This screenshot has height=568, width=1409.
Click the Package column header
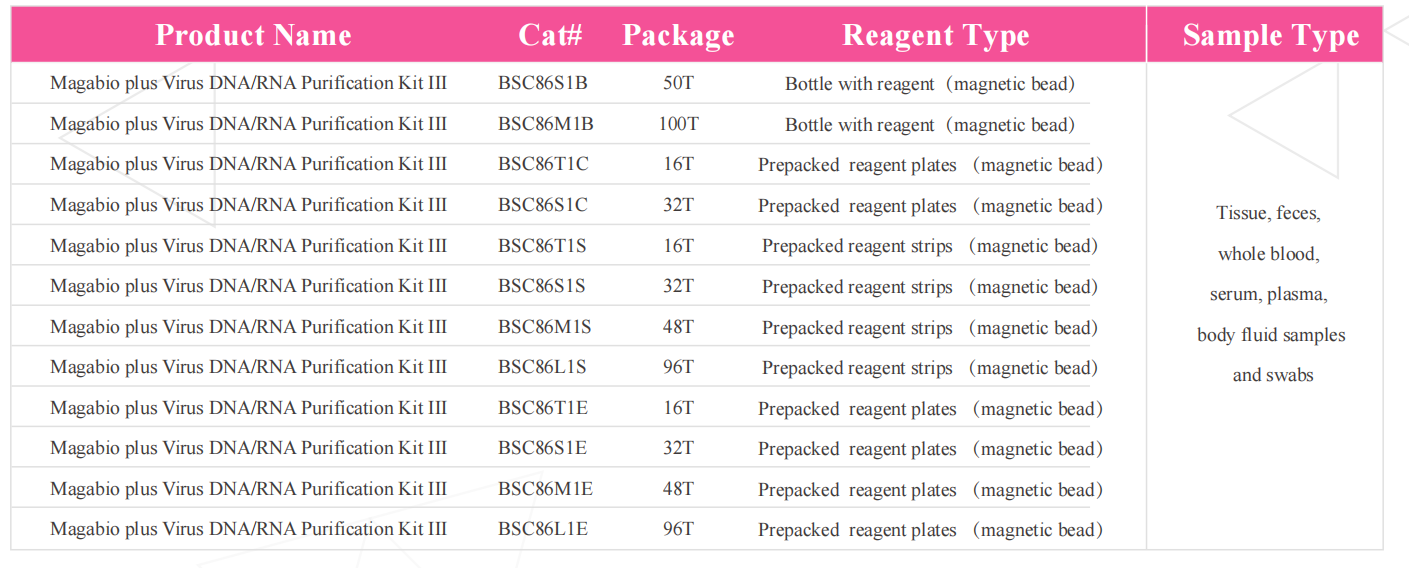coord(678,35)
